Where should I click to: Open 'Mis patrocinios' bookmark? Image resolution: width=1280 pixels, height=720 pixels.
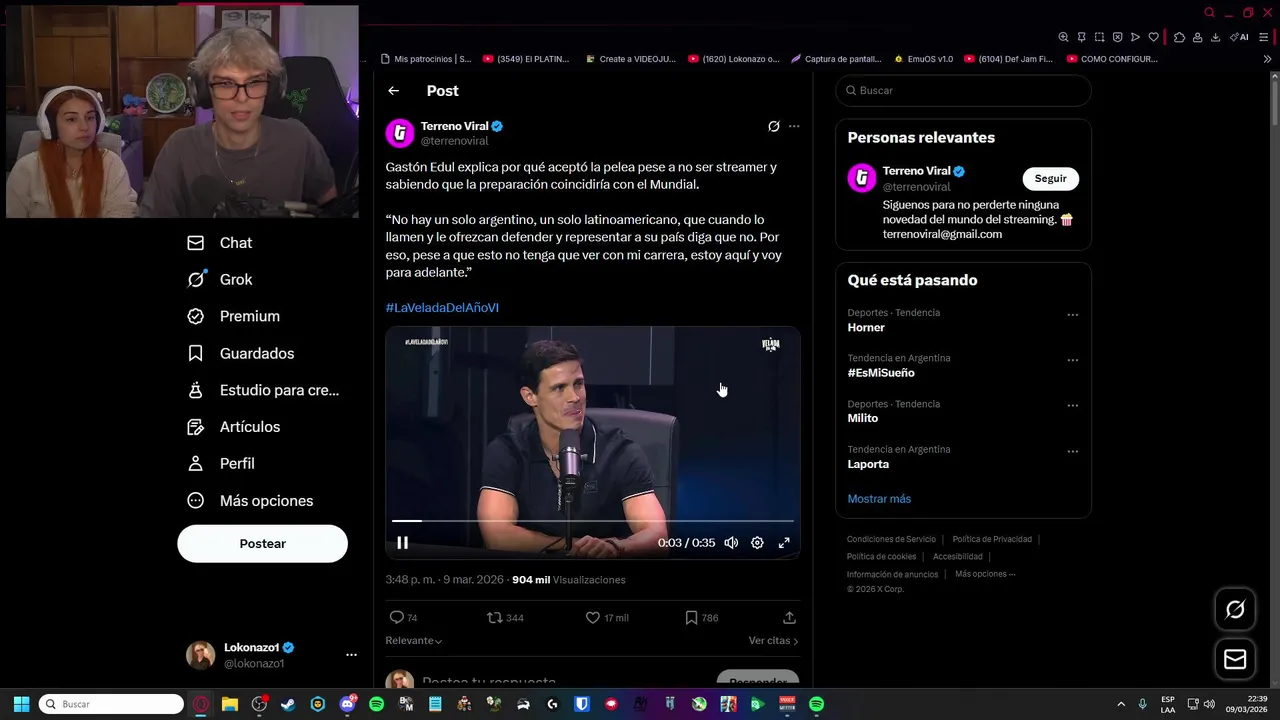[425, 59]
